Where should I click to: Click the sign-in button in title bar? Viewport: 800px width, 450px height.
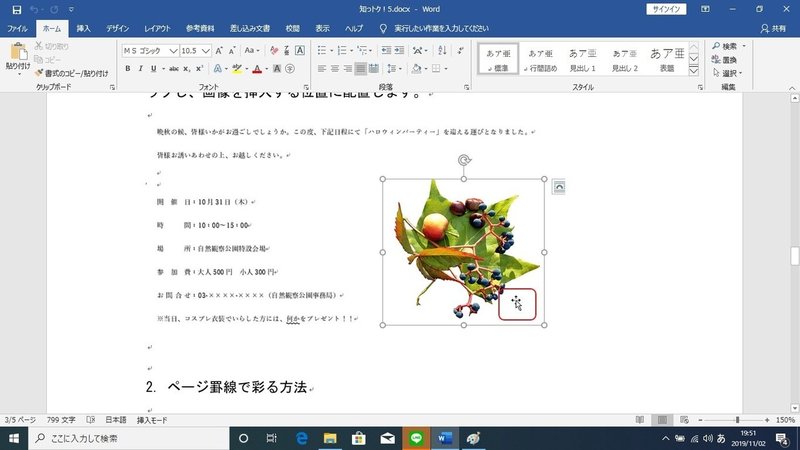pos(666,9)
